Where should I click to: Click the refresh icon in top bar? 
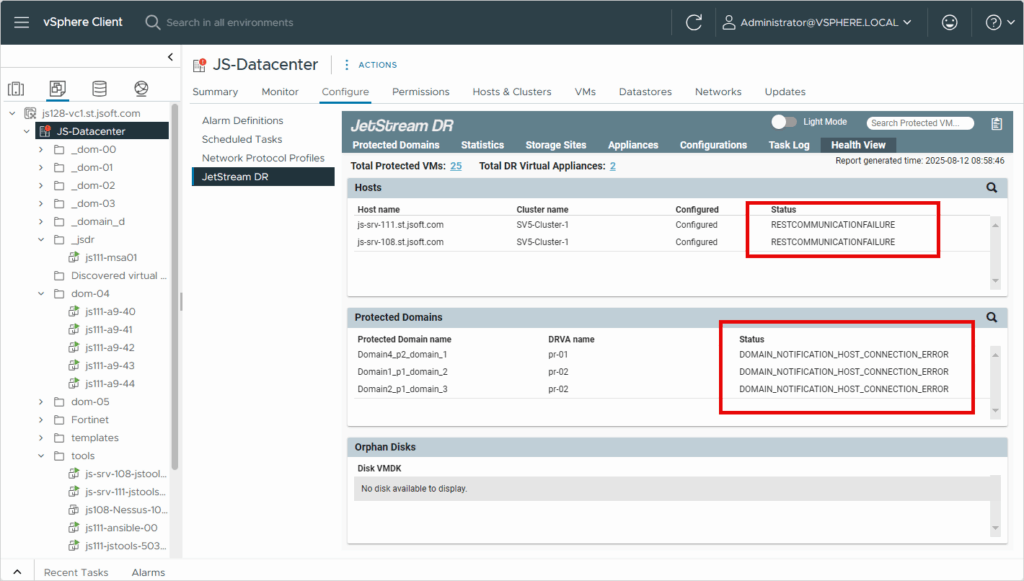coord(693,22)
